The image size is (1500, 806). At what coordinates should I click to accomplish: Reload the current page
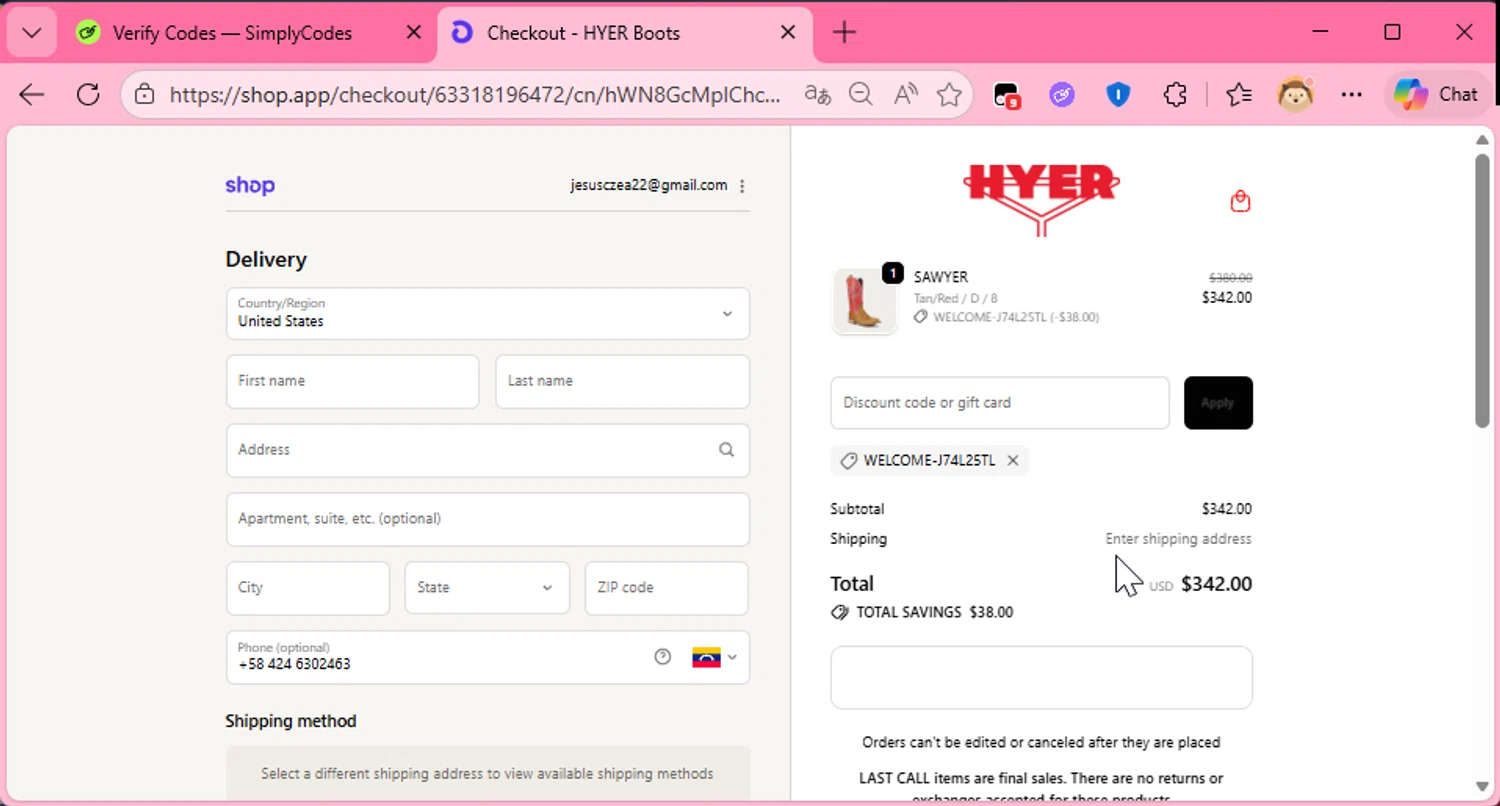pos(88,95)
